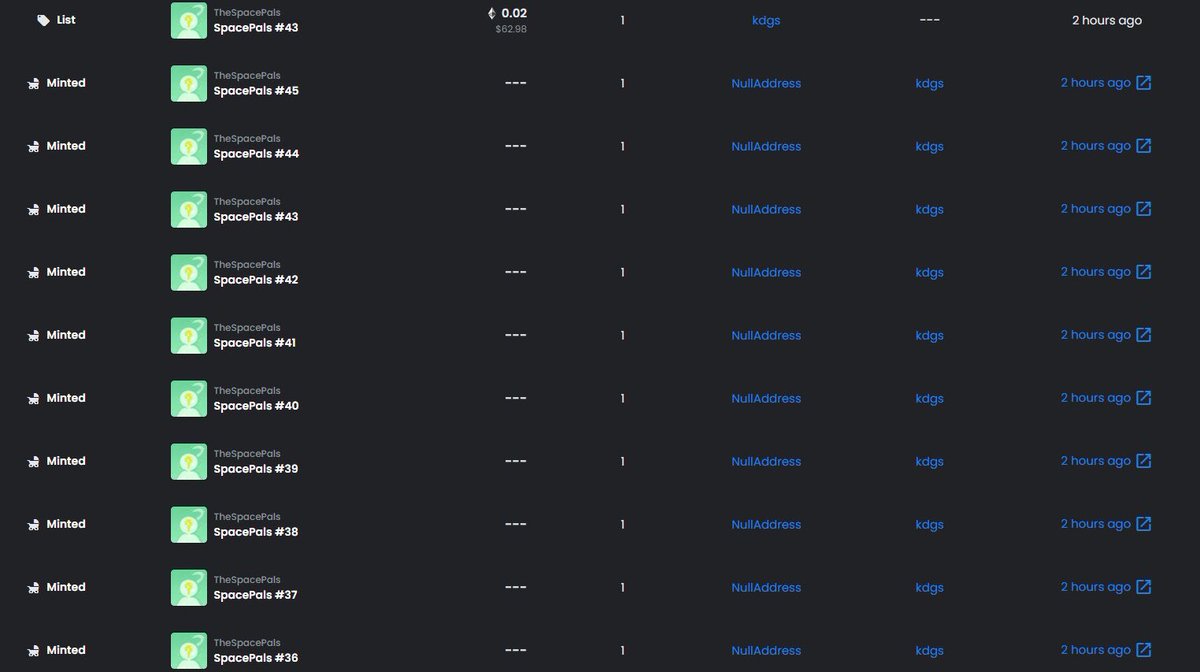Click NullAddress link for SpacePals #38
This screenshot has width=1200, height=672.
point(766,525)
